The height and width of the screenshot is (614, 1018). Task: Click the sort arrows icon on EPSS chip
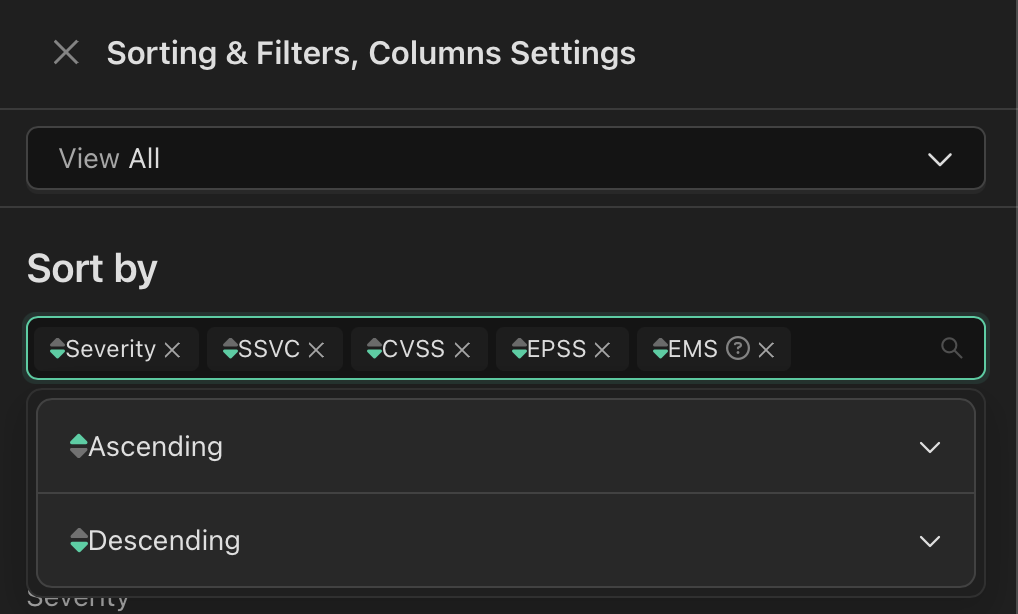click(x=519, y=349)
